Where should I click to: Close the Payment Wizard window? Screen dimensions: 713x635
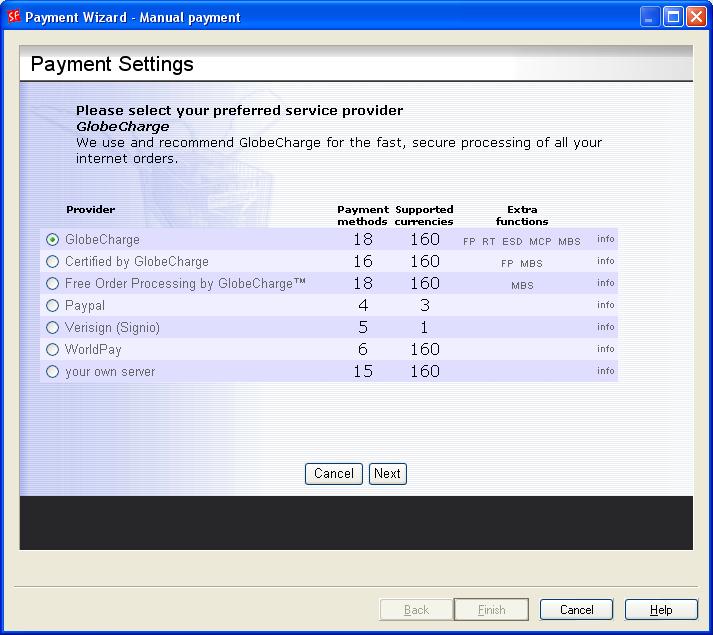(695, 17)
